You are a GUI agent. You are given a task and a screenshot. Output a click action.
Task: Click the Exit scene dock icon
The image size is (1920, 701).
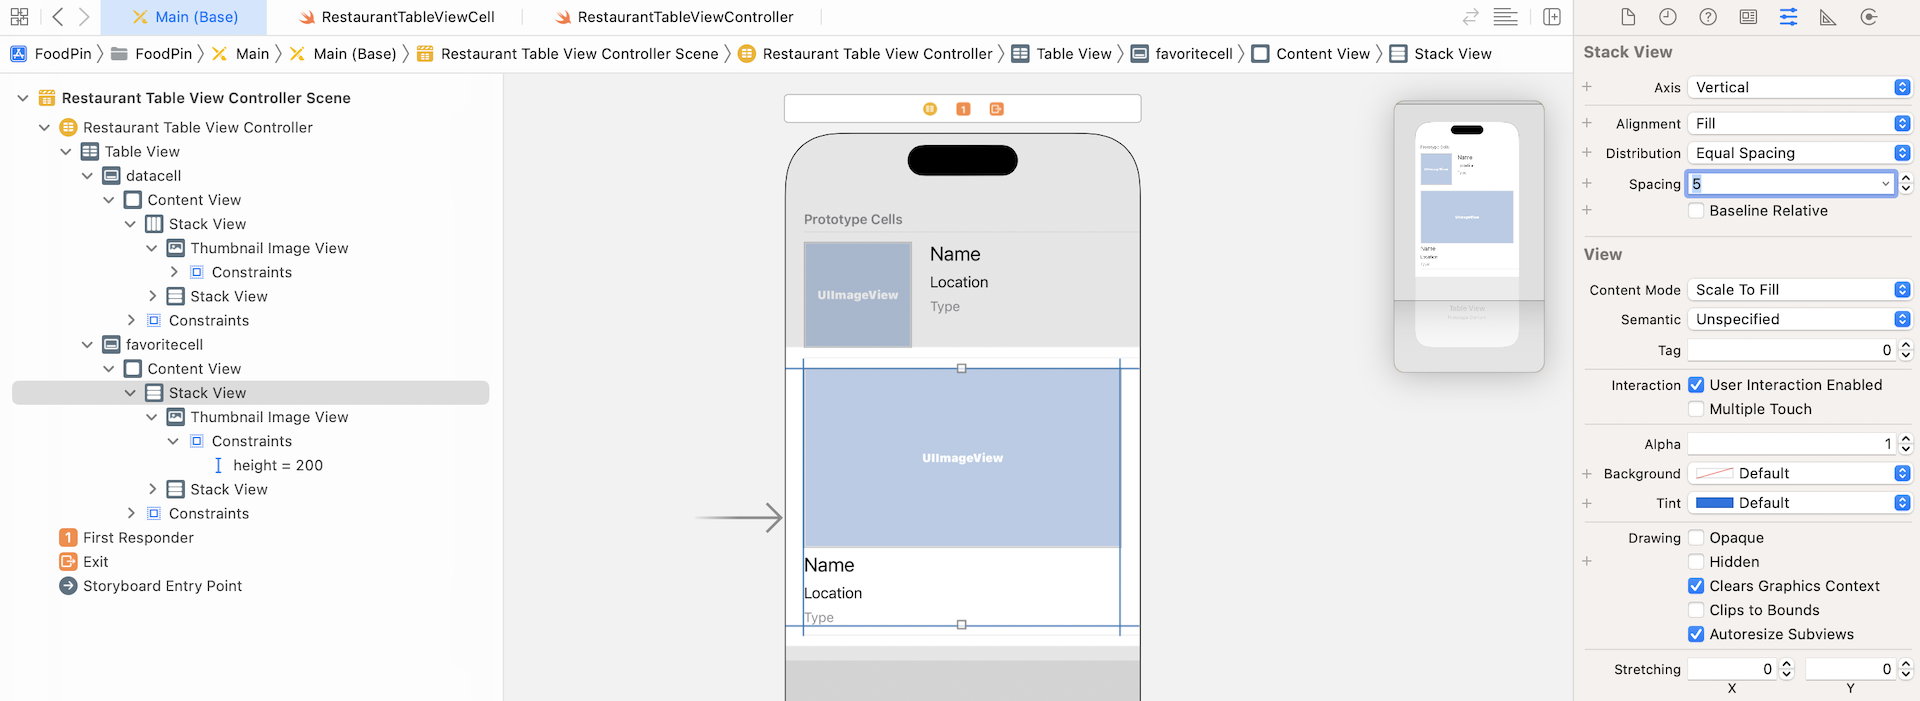(x=996, y=109)
